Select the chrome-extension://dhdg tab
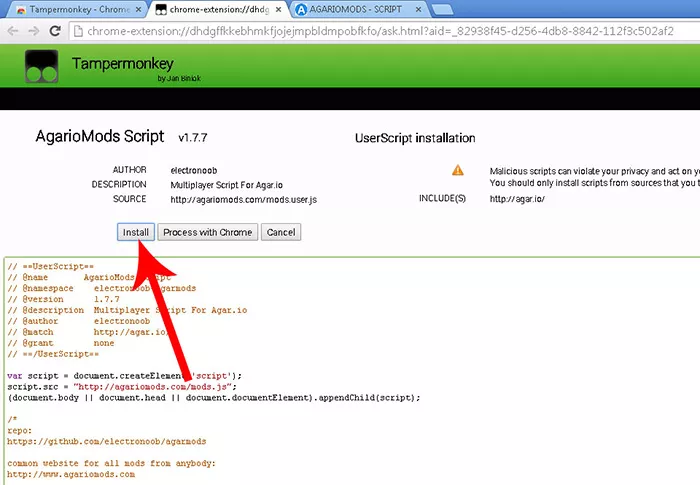 pyautogui.click(x=219, y=9)
